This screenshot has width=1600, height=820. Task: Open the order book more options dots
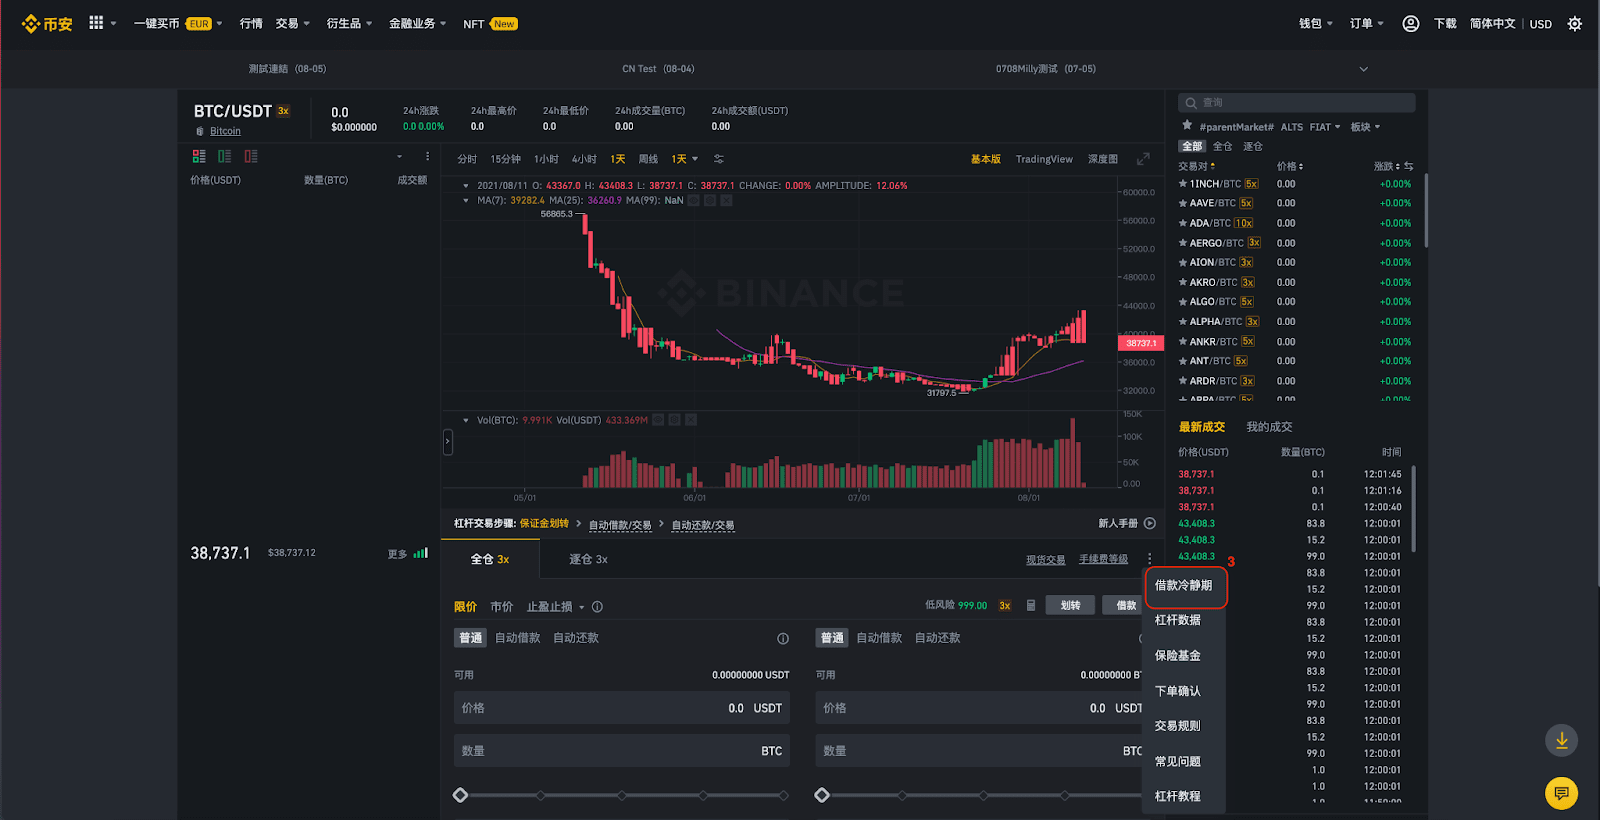tap(427, 156)
